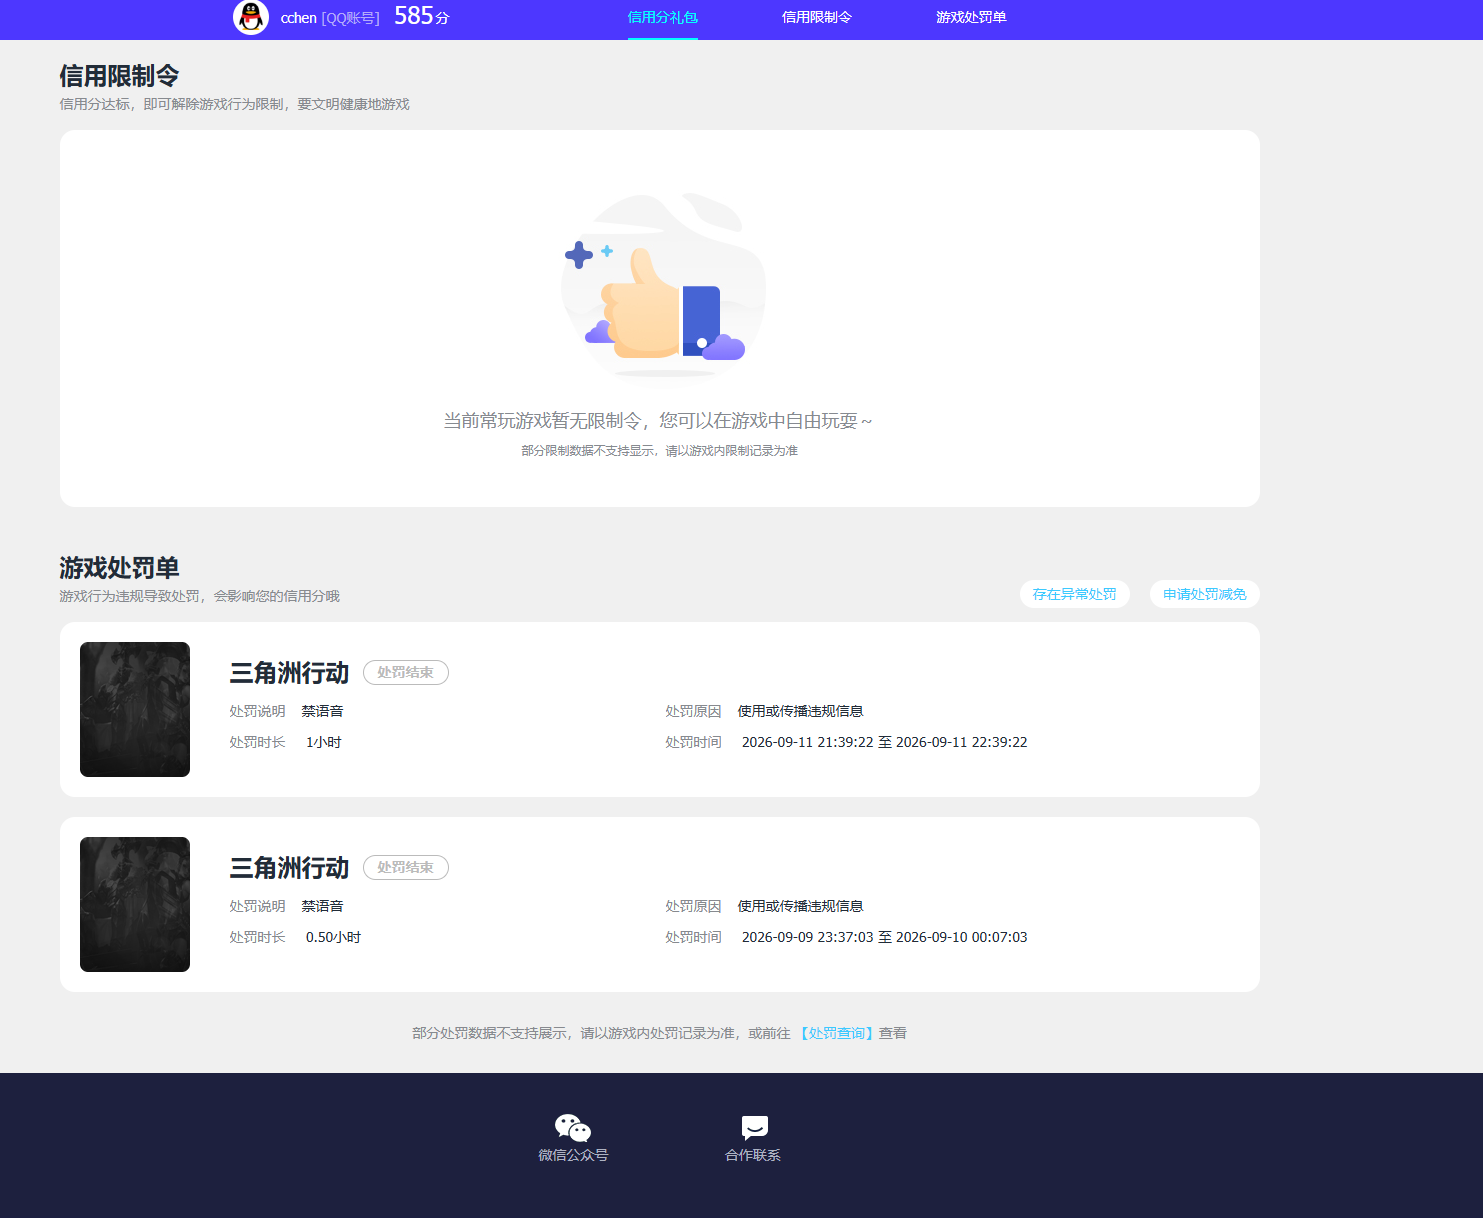The height and width of the screenshot is (1218, 1483).
Task: Click the penalty time 2026-09-11 21:39:22
Action: pyautogui.click(x=808, y=742)
